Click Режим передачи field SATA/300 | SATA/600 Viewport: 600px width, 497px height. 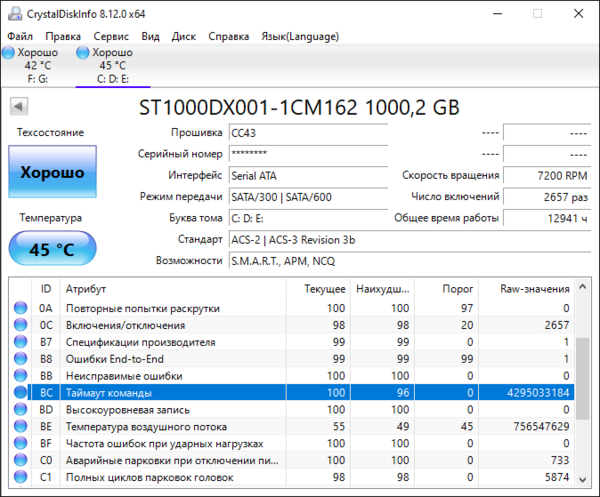(x=308, y=197)
